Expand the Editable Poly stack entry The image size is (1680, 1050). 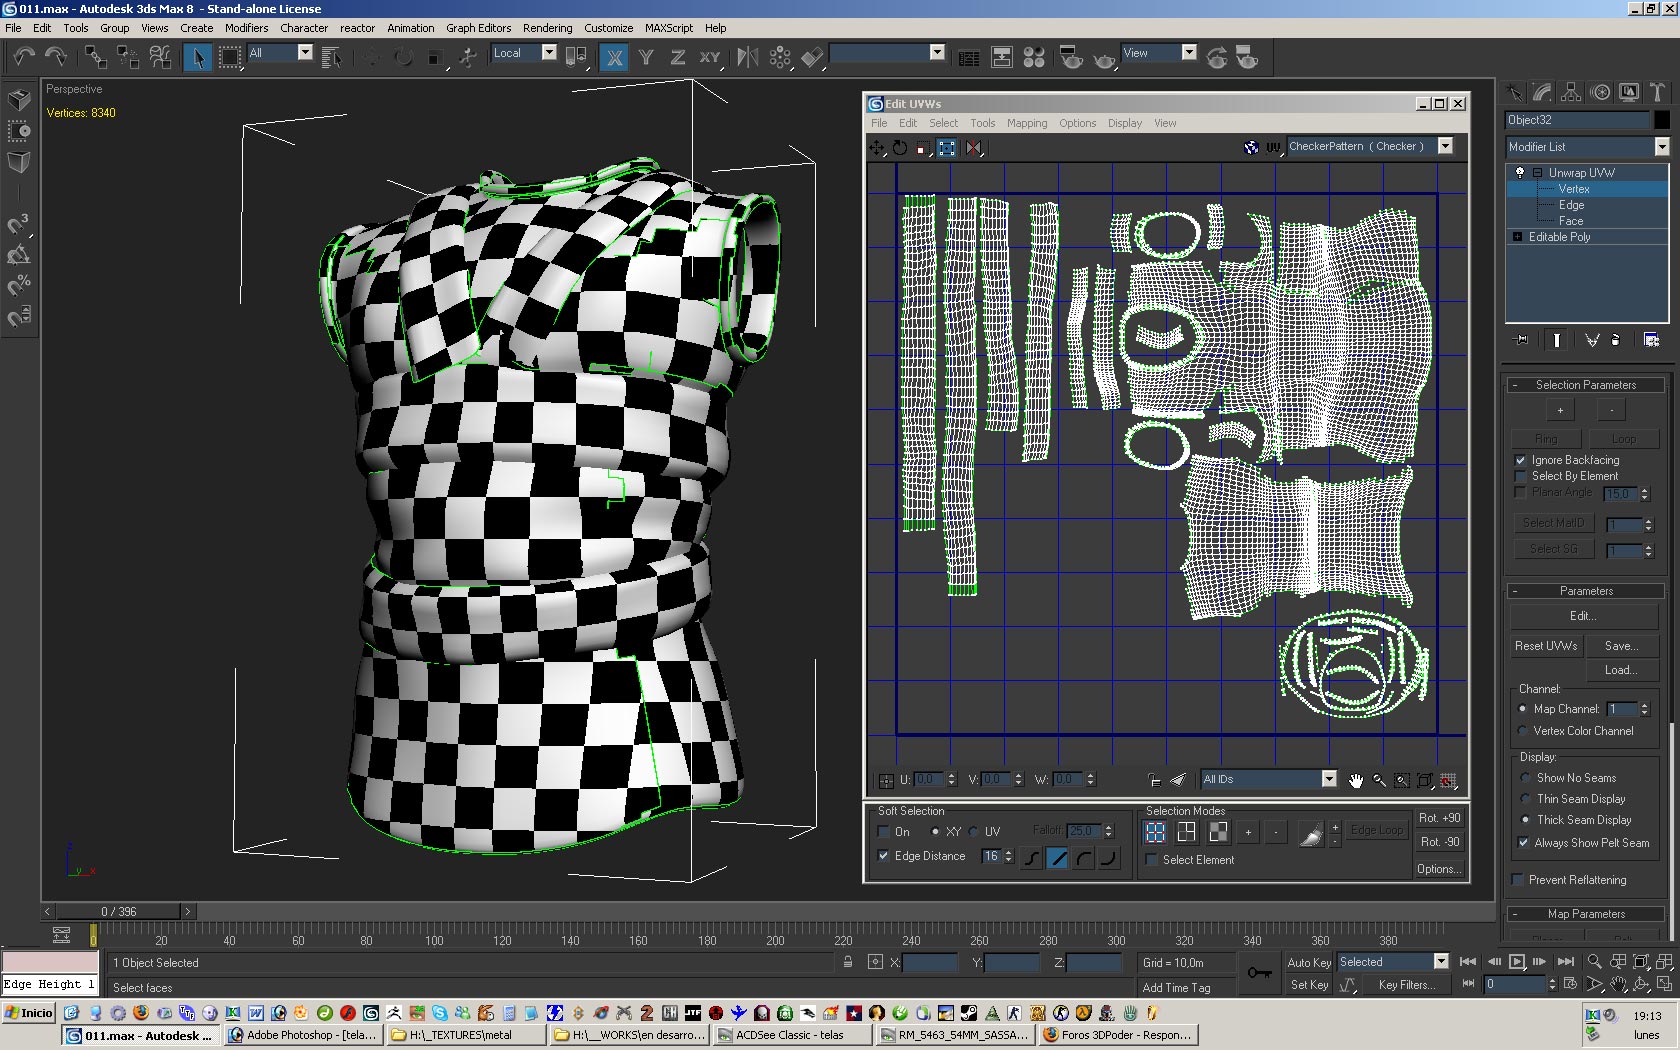[x=1518, y=237]
